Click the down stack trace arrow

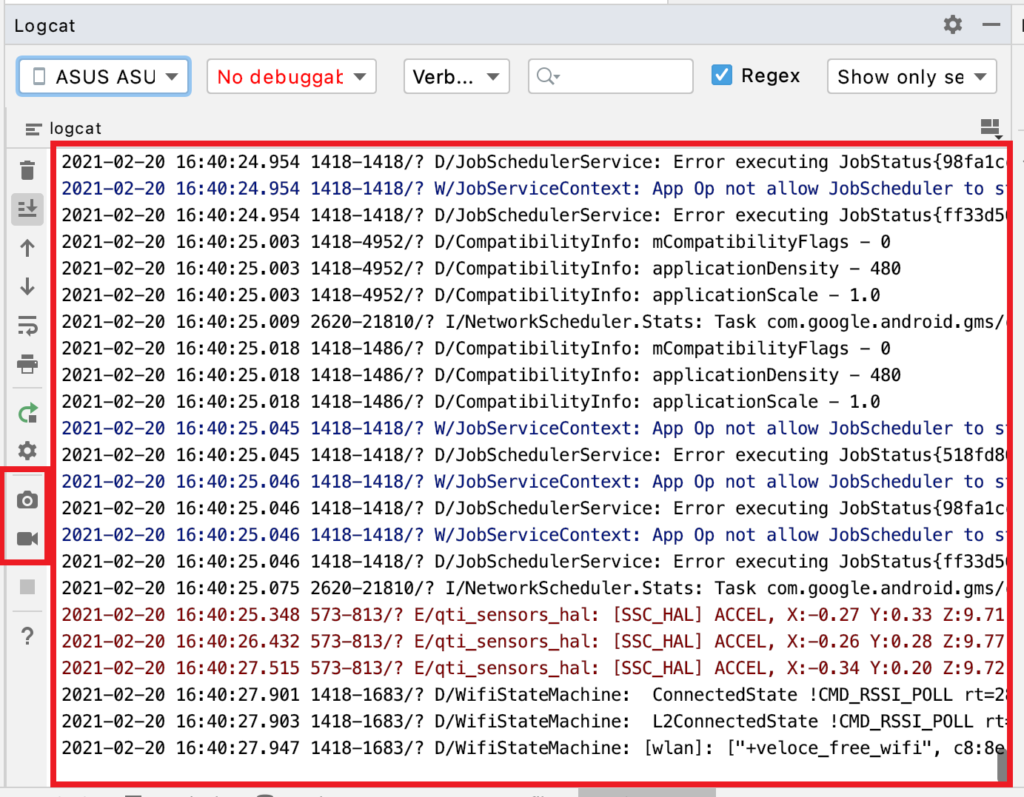[x=27, y=286]
